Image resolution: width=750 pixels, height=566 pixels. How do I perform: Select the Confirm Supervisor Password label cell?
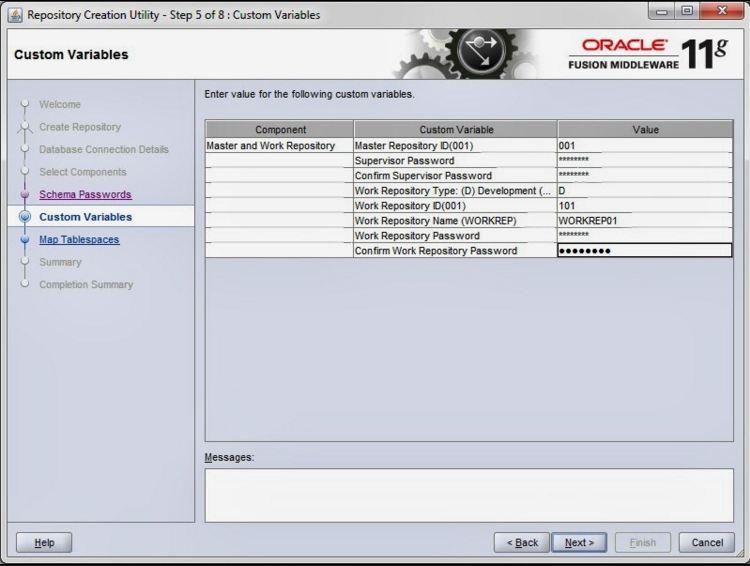click(x=455, y=176)
